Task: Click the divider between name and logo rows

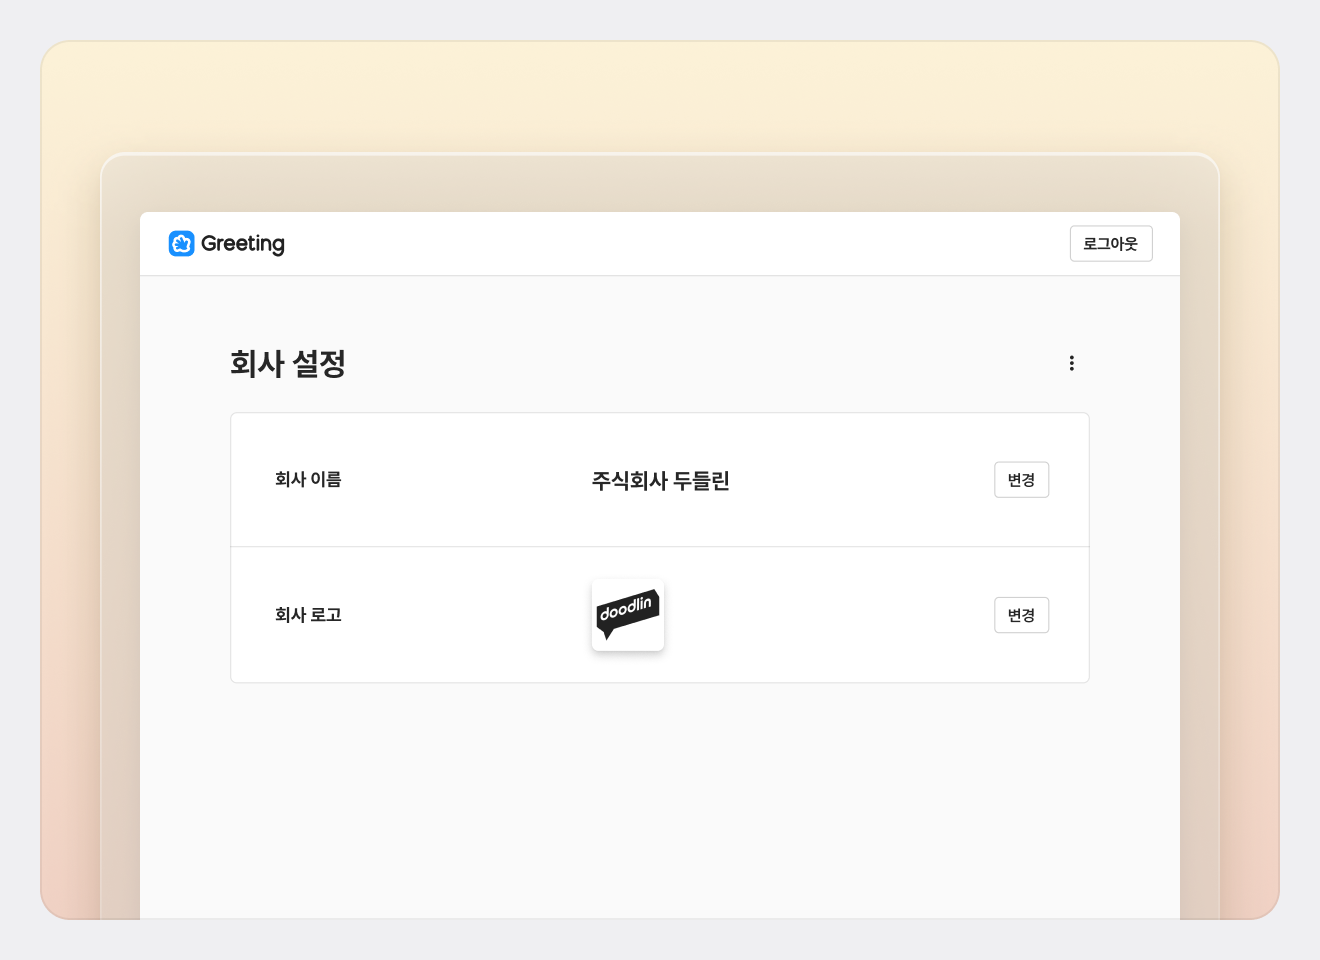Action: [660, 547]
